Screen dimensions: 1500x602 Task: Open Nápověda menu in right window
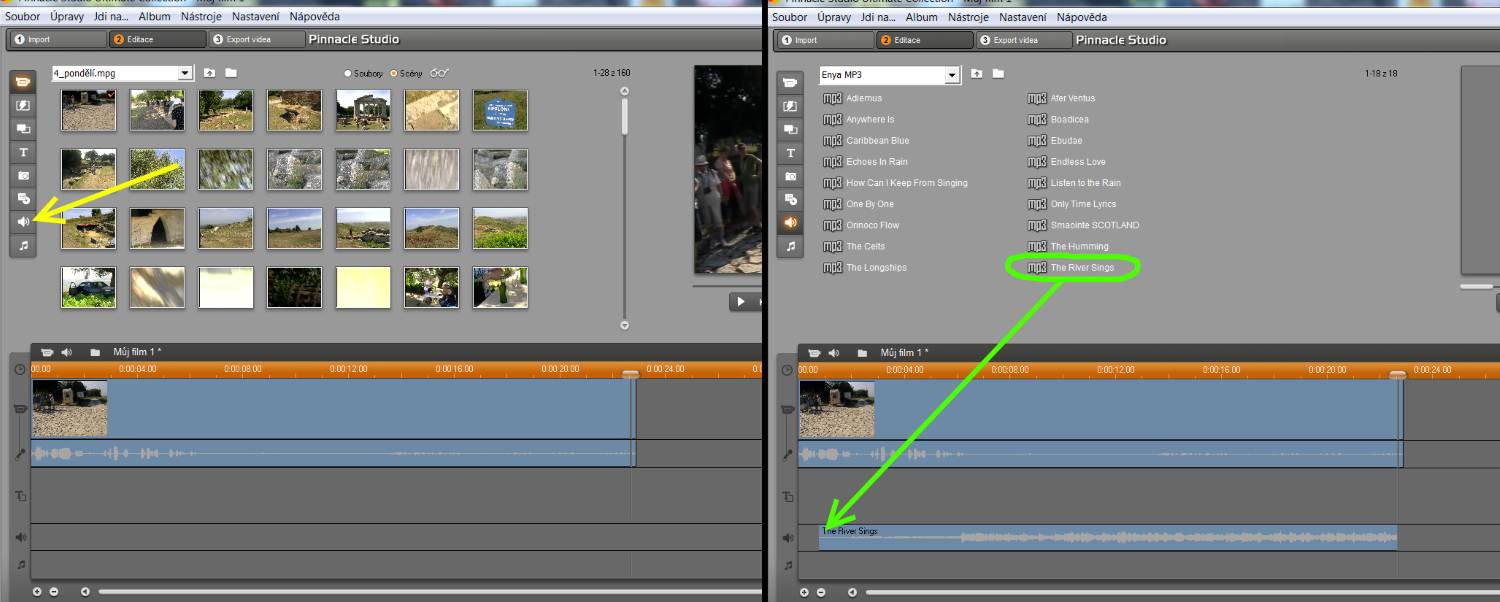(1082, 17)
